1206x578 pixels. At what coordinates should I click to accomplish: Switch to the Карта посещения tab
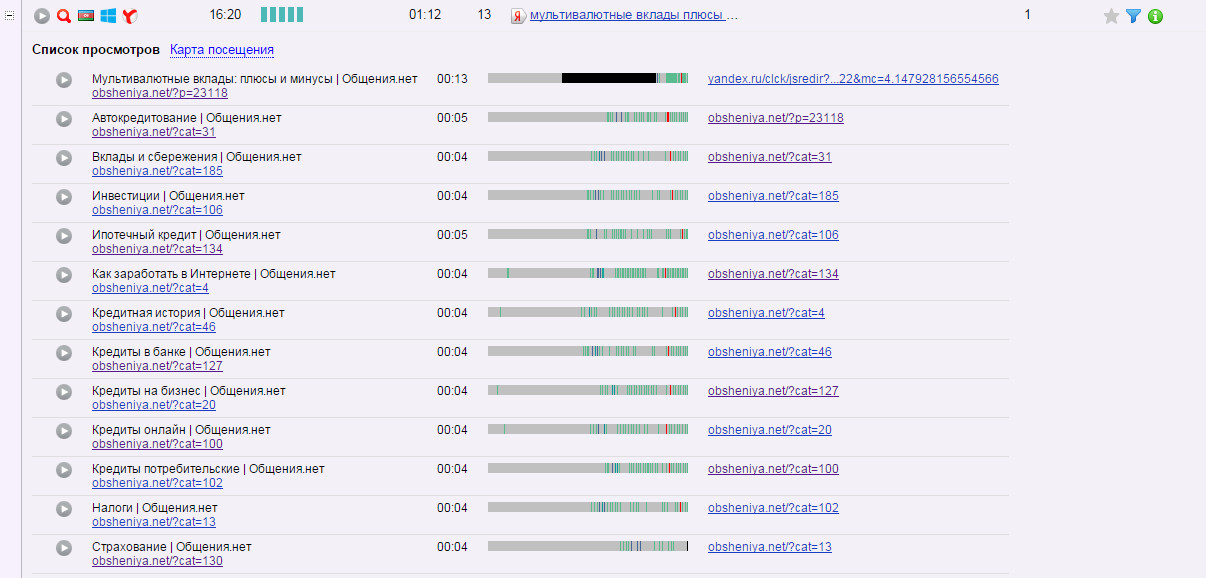[x=221, y=50]
